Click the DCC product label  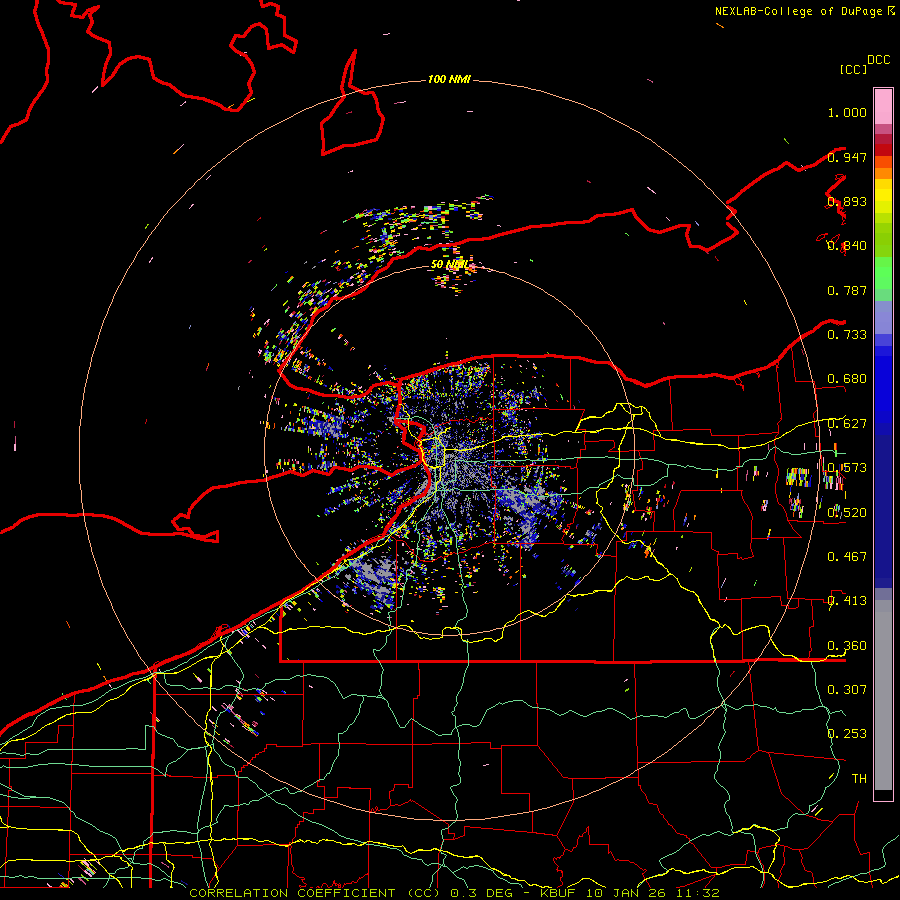[878, 60]
